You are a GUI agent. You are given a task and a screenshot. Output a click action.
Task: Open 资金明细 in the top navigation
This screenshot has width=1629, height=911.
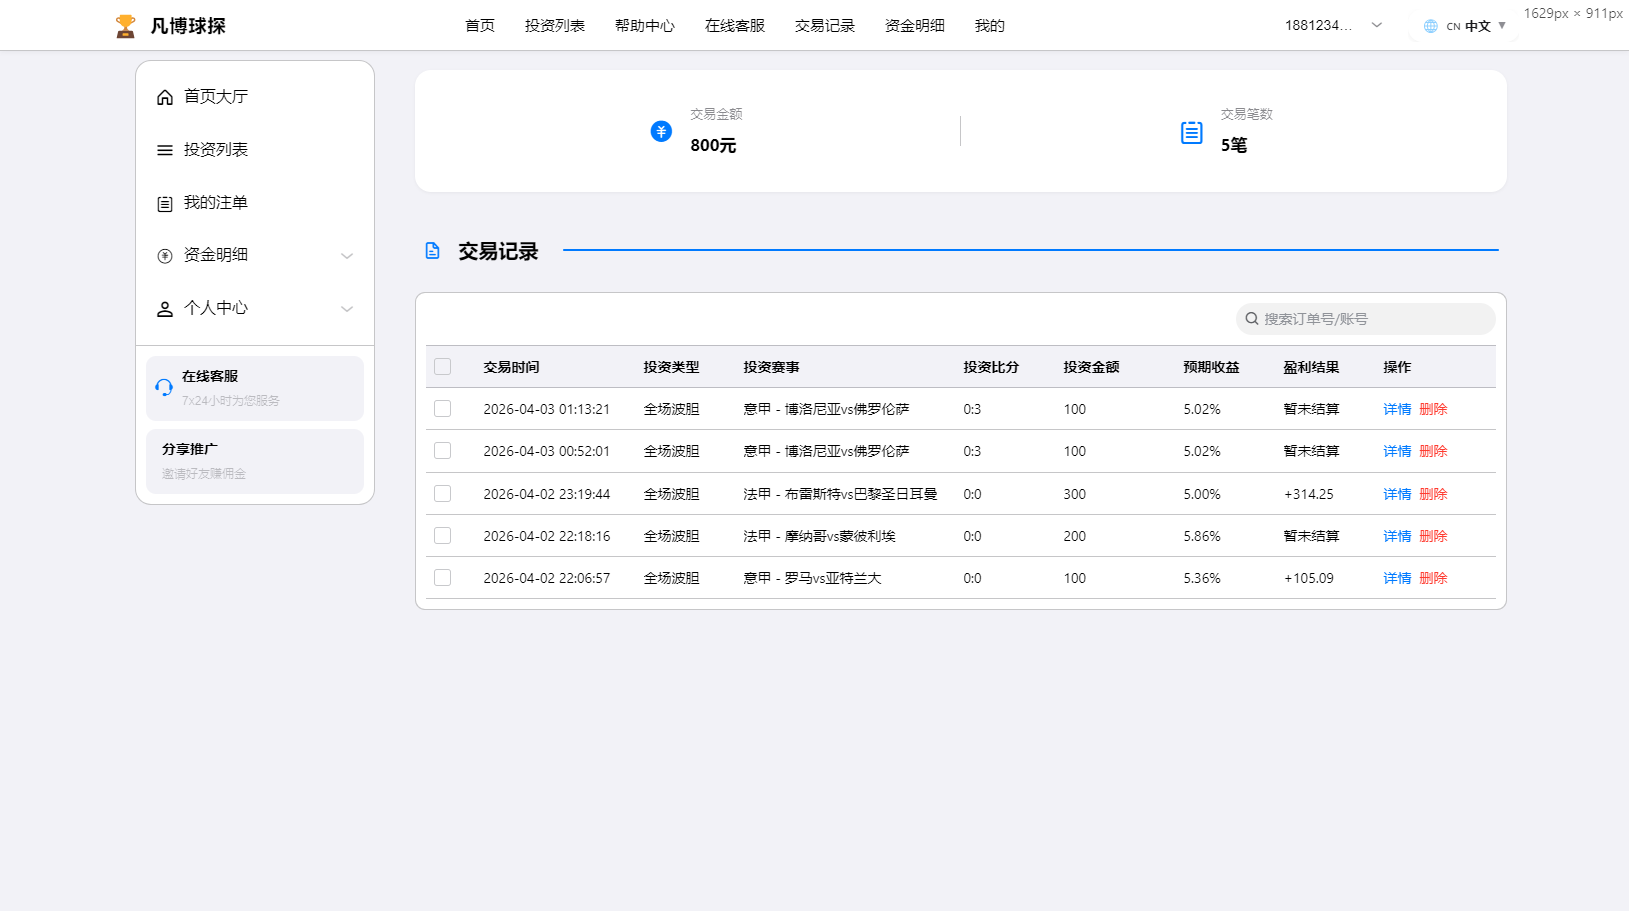(915, 26)
